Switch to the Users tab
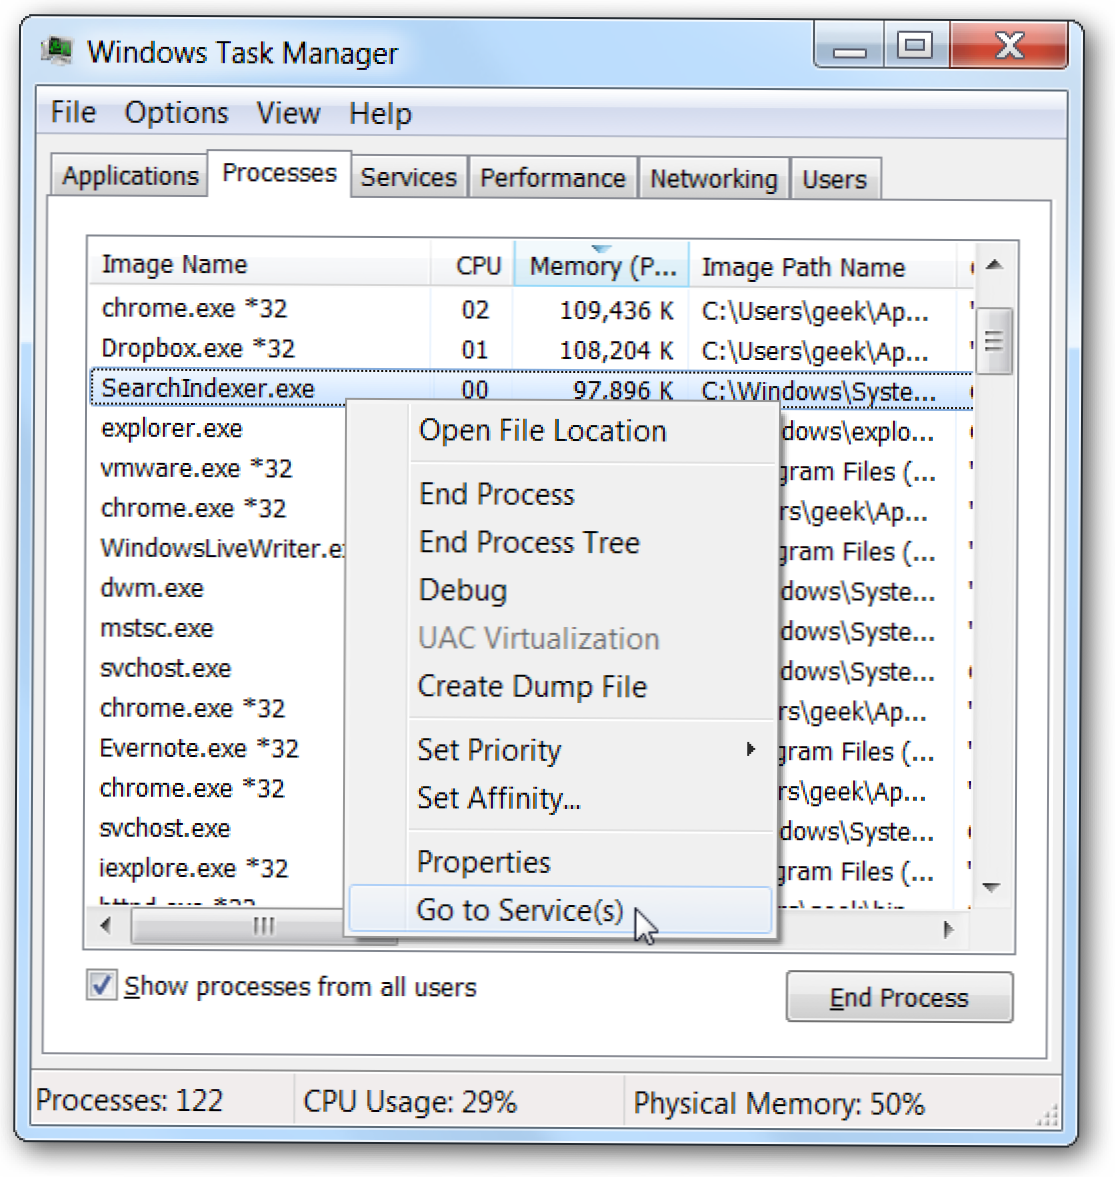Image resolution: width=1115 pixels, height=1177 pixels. (834, 179)
